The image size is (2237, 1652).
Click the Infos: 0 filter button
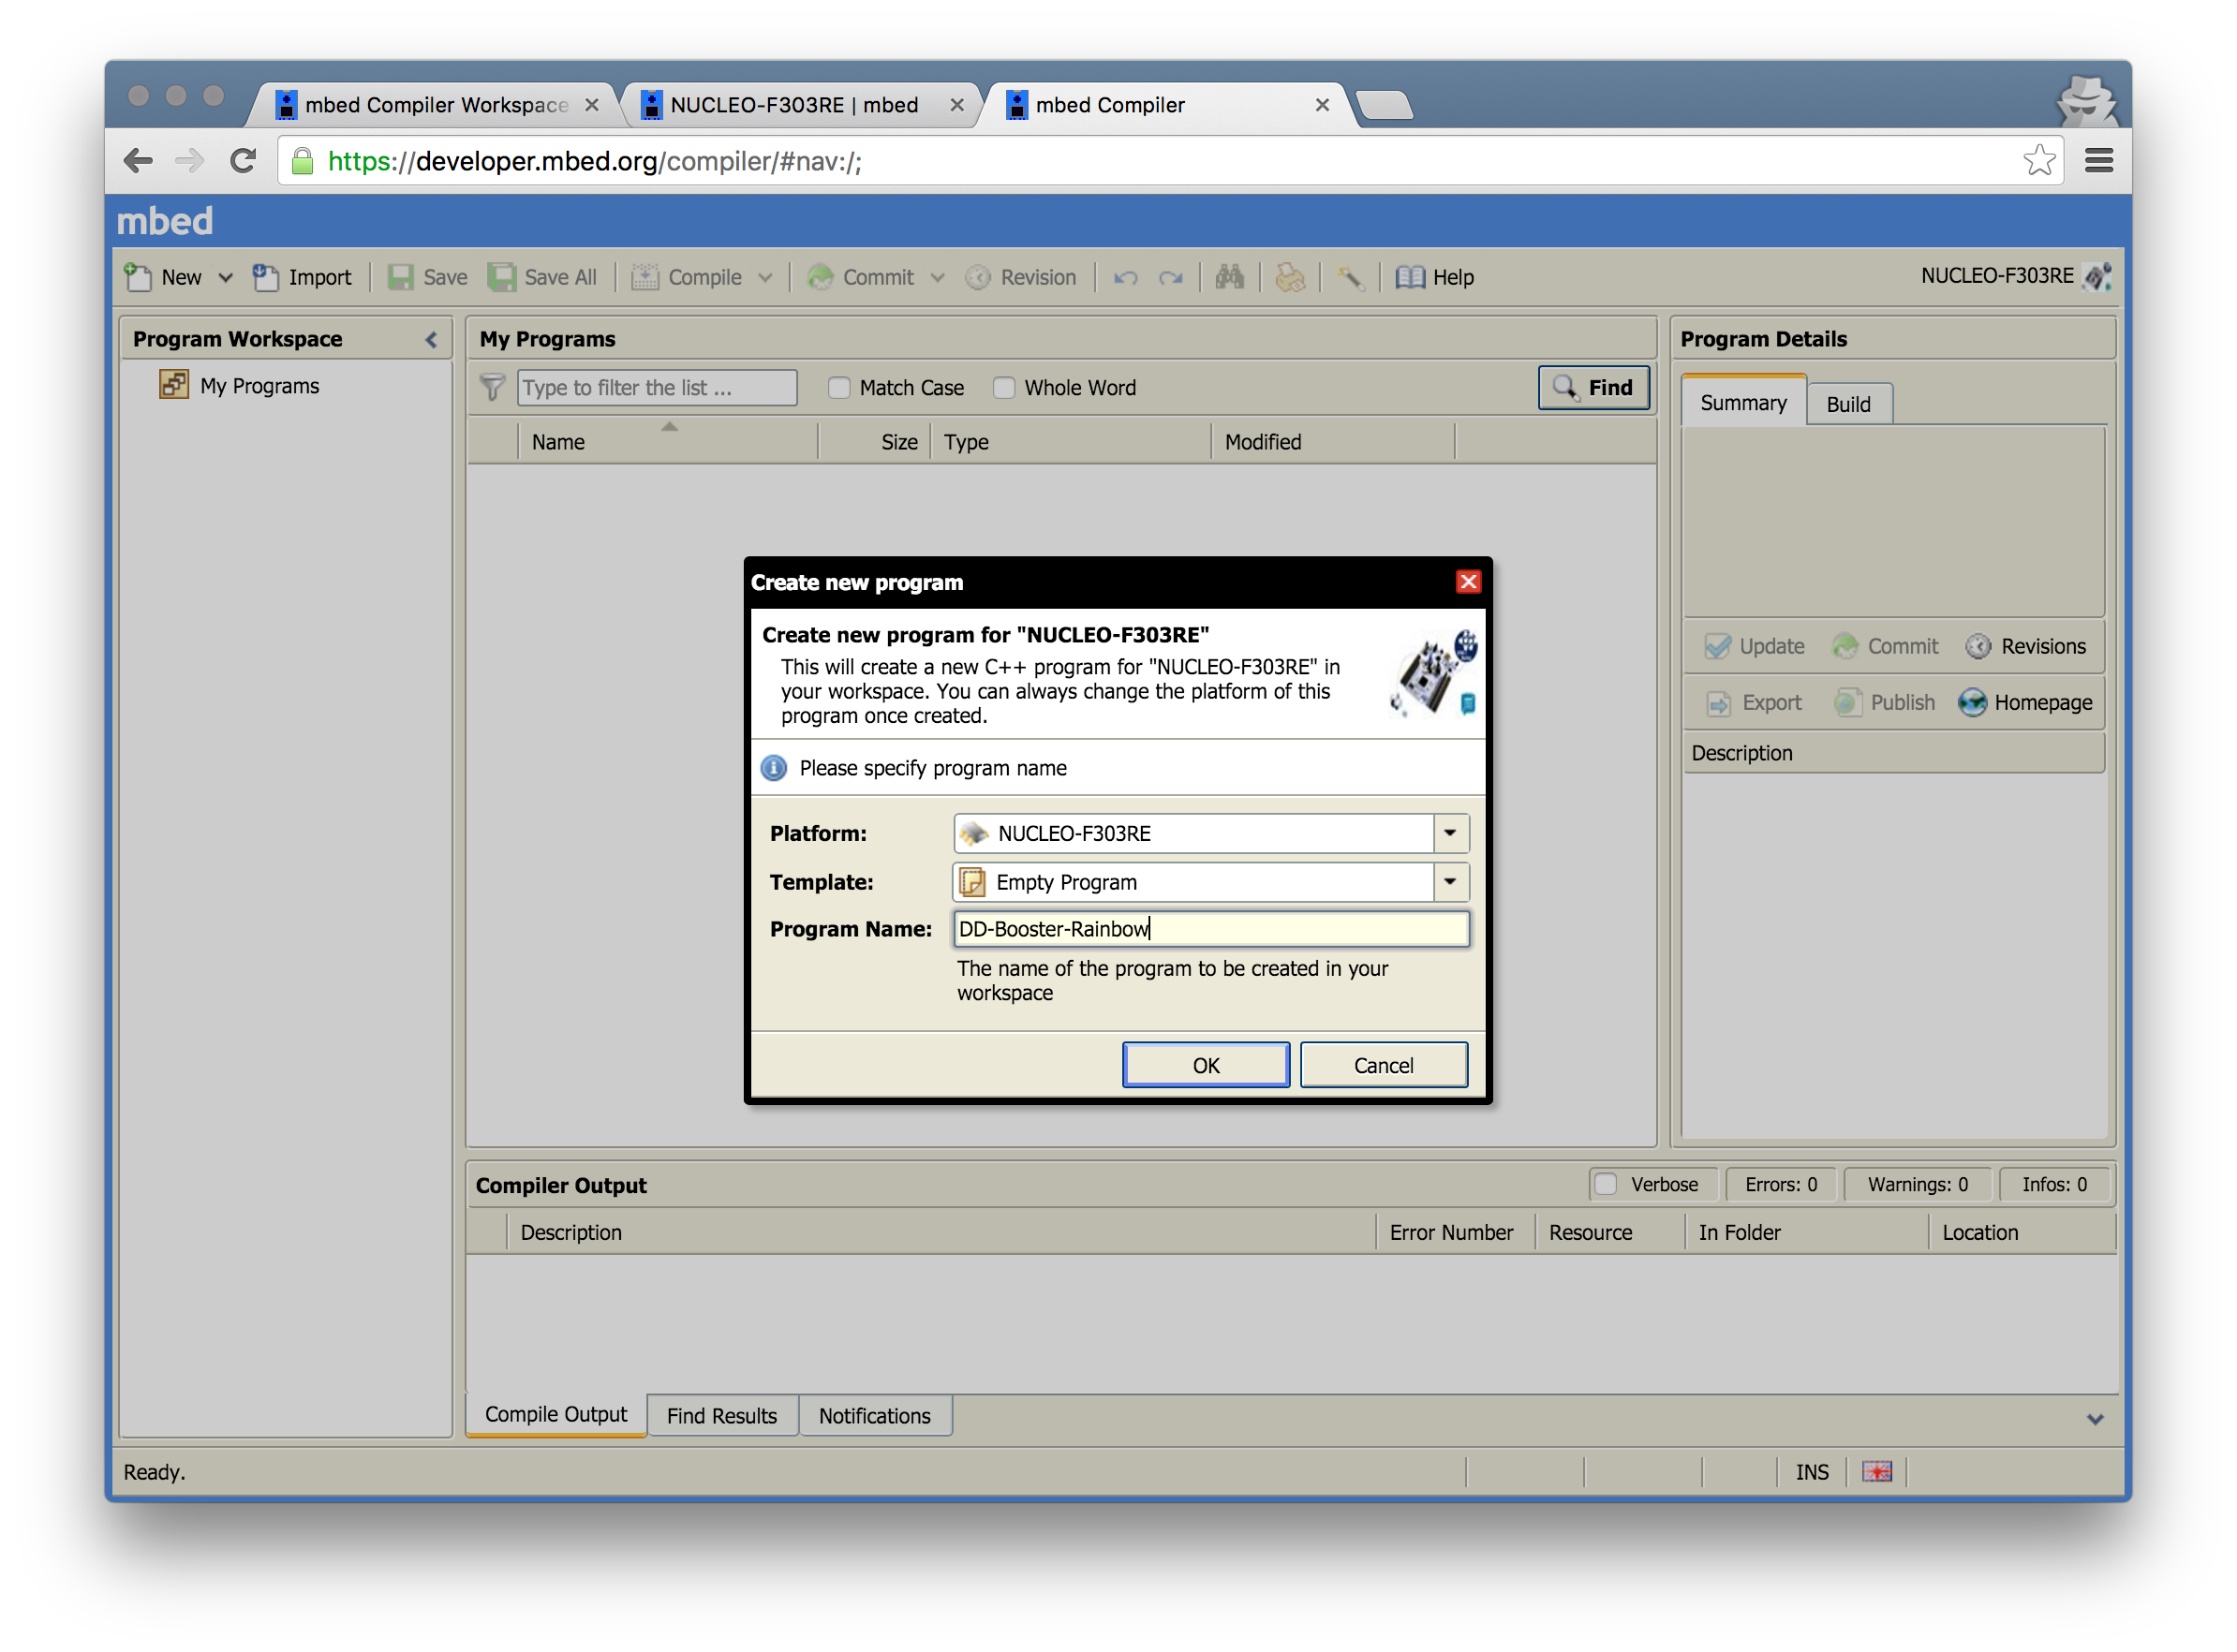click(x=2055, y=1185)
